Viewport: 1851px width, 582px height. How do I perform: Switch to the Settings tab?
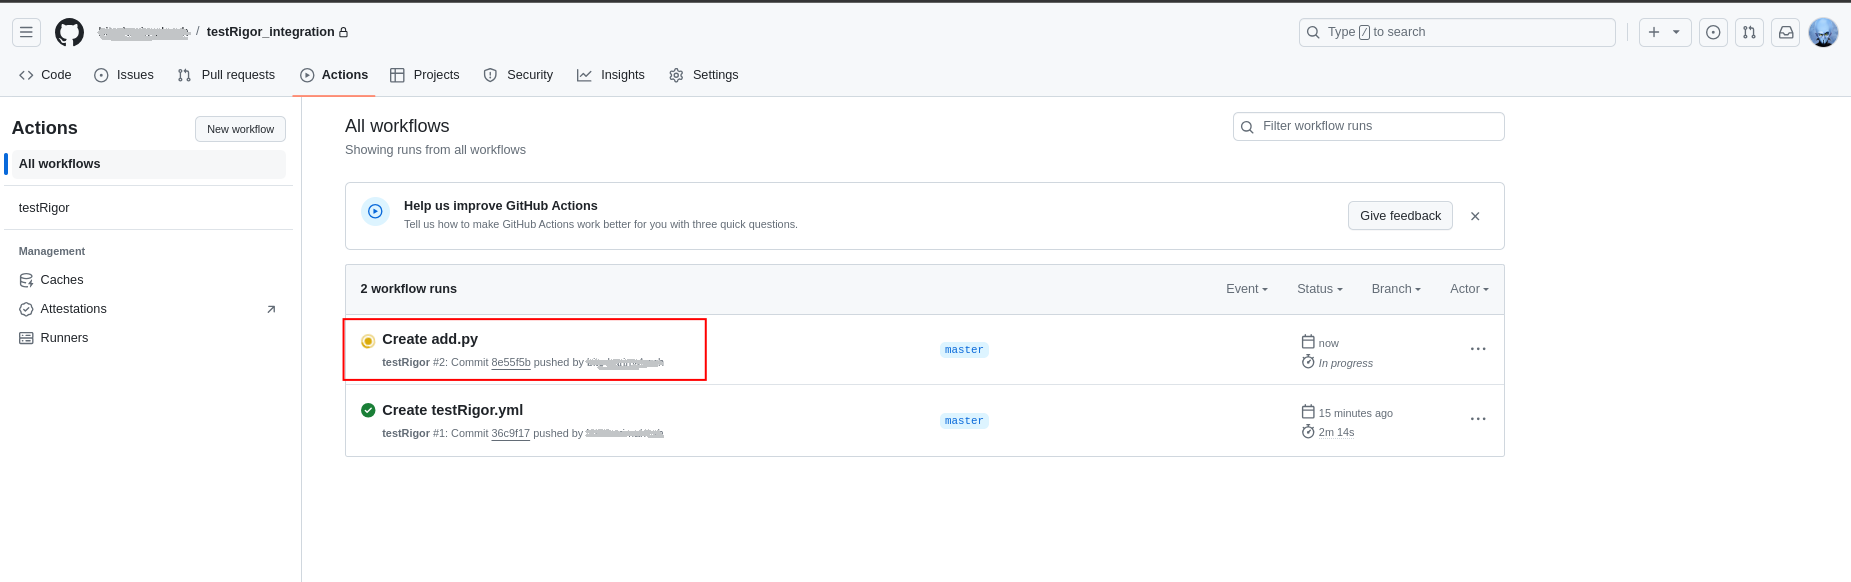pos(704,75)
